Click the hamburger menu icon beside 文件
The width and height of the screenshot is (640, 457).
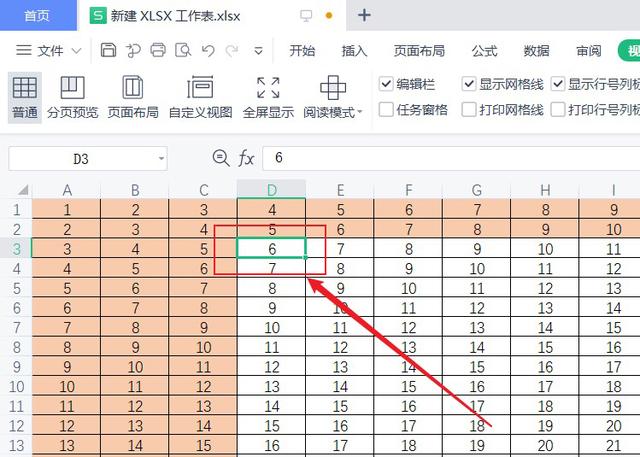(x=24, y=50)
